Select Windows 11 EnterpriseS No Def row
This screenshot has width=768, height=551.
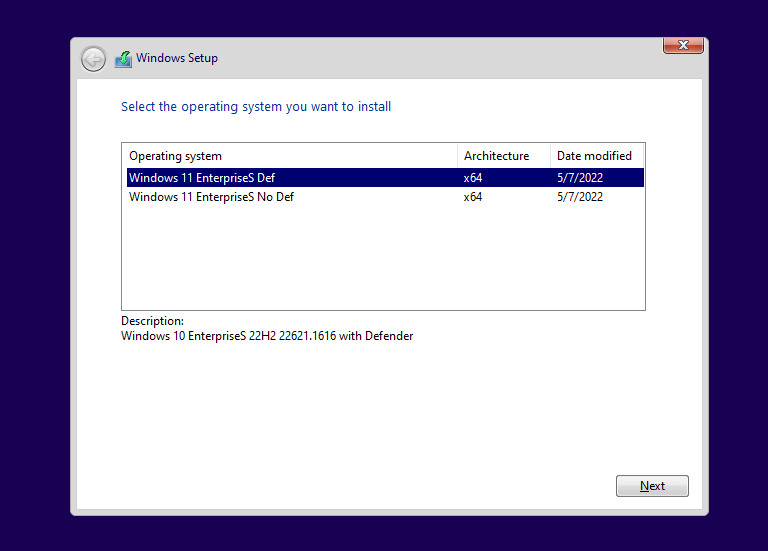coord(385,197)
